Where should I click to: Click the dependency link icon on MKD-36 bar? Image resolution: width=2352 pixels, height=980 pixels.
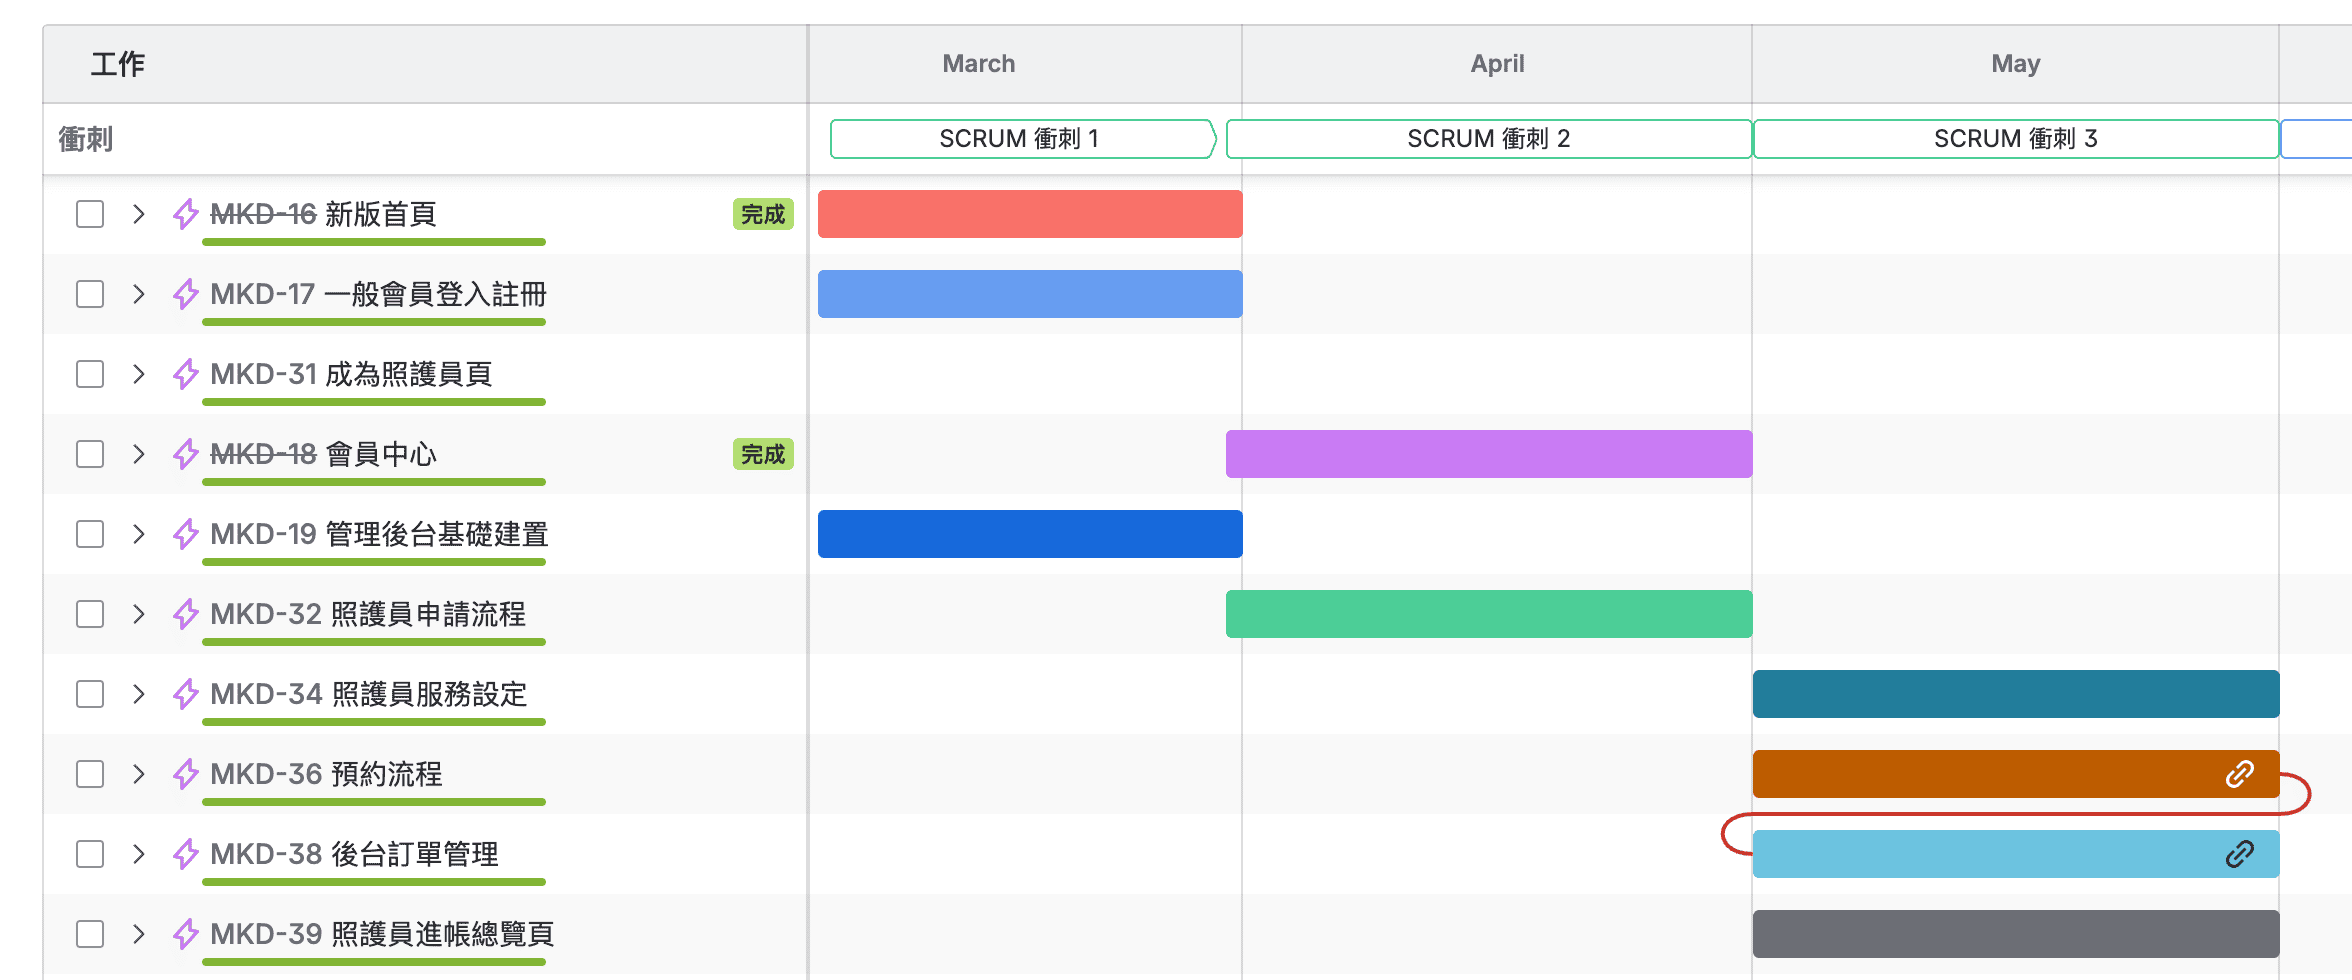(2239, 774)
